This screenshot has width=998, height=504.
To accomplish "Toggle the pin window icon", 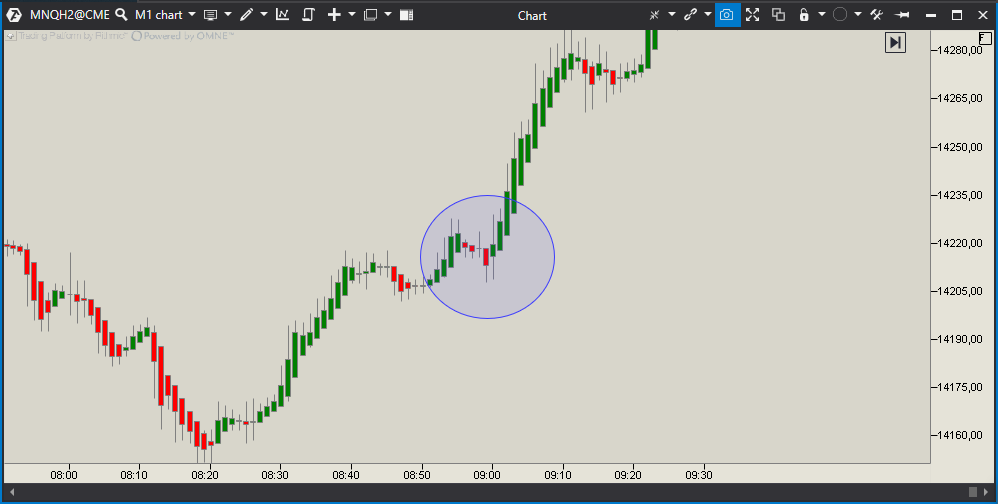I will click(902, 15).
